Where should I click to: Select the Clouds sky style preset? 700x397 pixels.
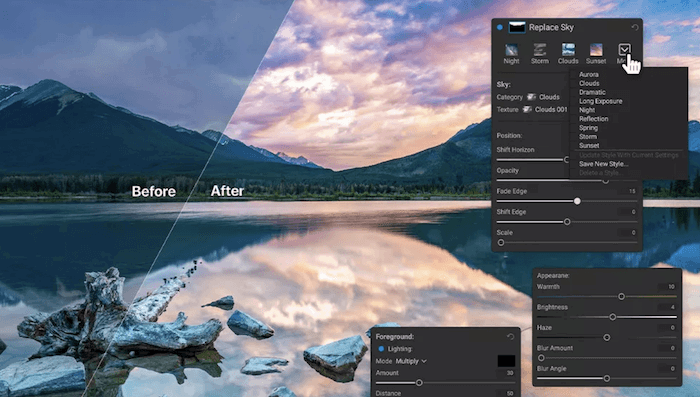pyautogui.click(x=568, y=54)
